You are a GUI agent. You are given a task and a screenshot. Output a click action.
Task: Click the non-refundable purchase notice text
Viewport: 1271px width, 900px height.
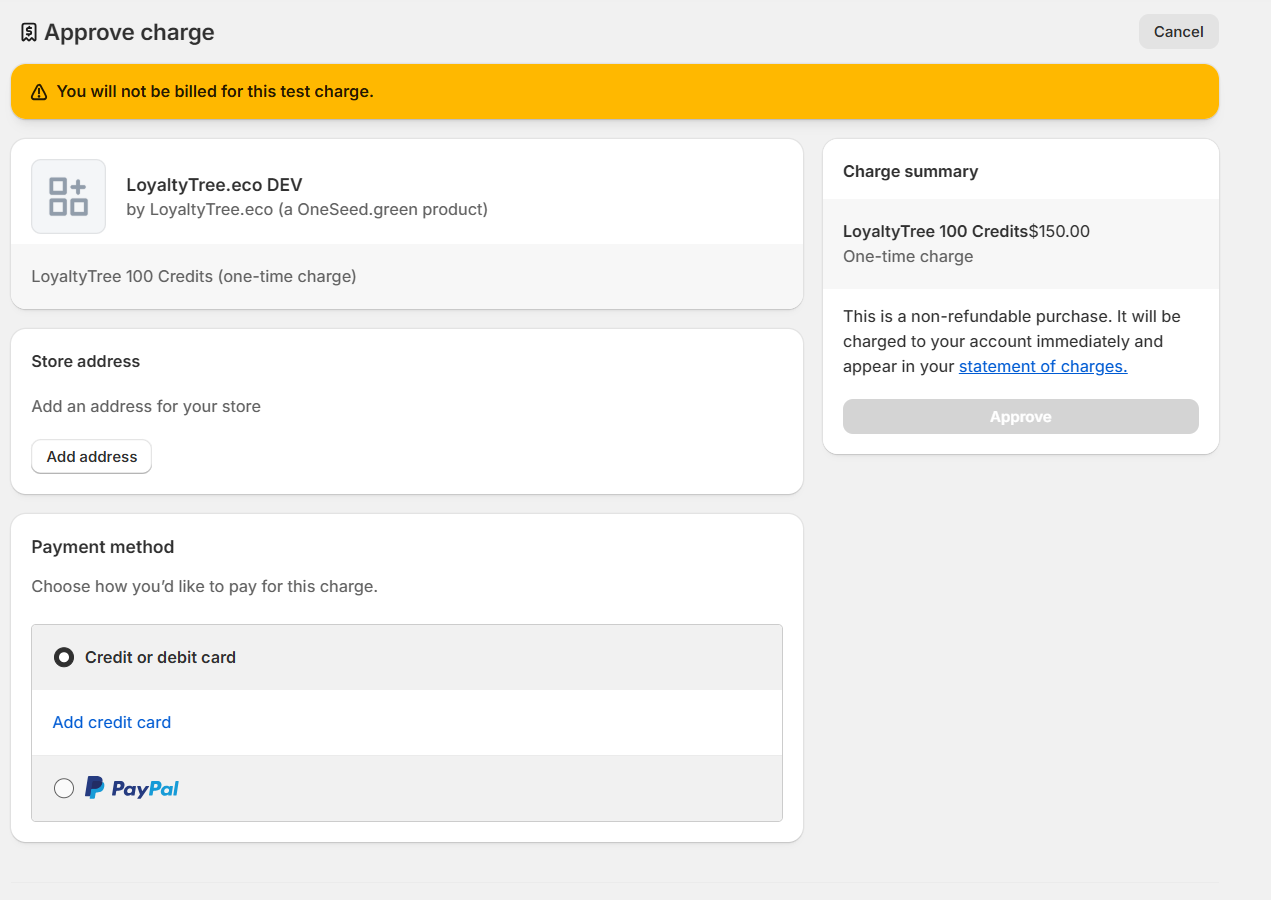tap(1012, 341)
